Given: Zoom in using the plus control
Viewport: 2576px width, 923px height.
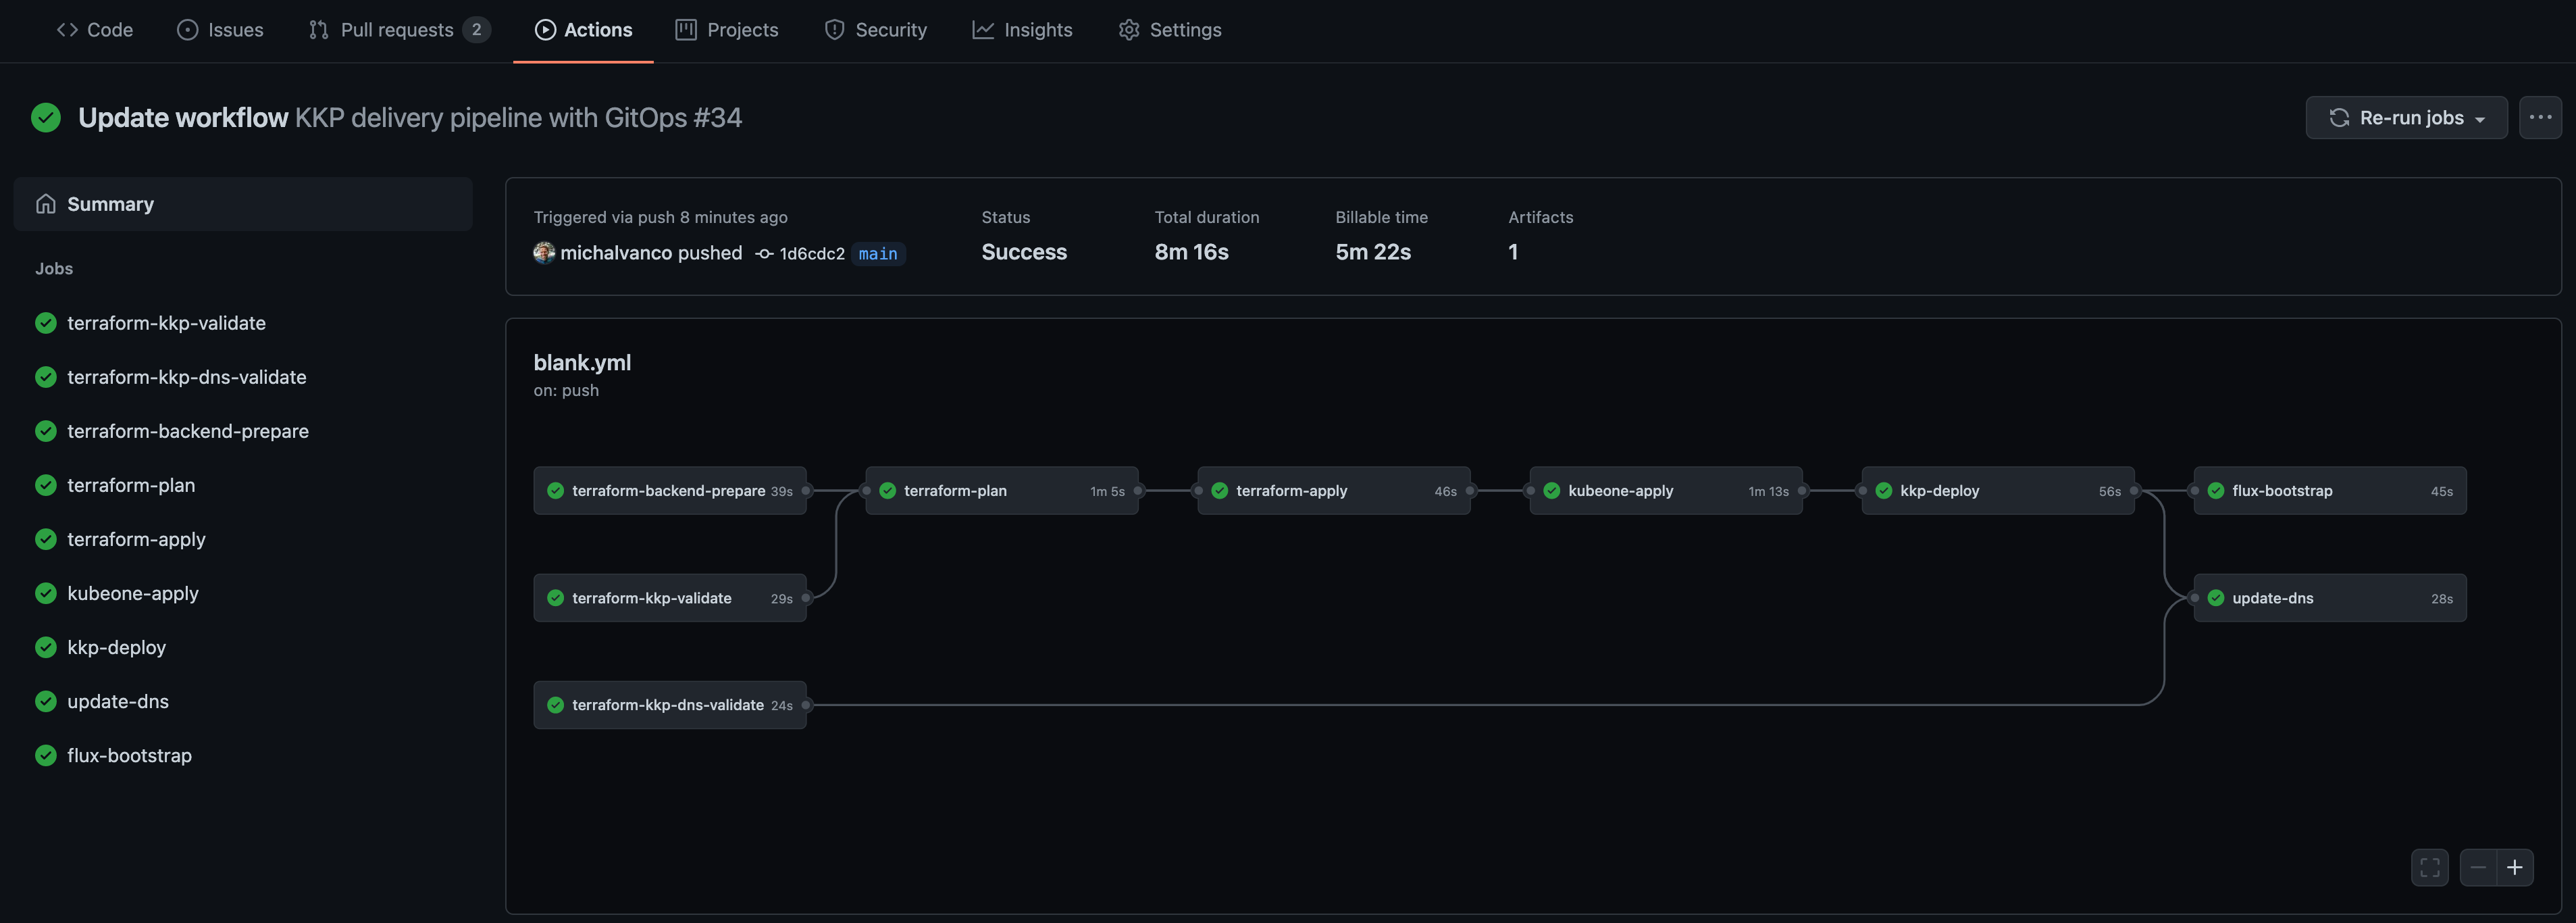Looking at the screenshot, I should 2514,867.
